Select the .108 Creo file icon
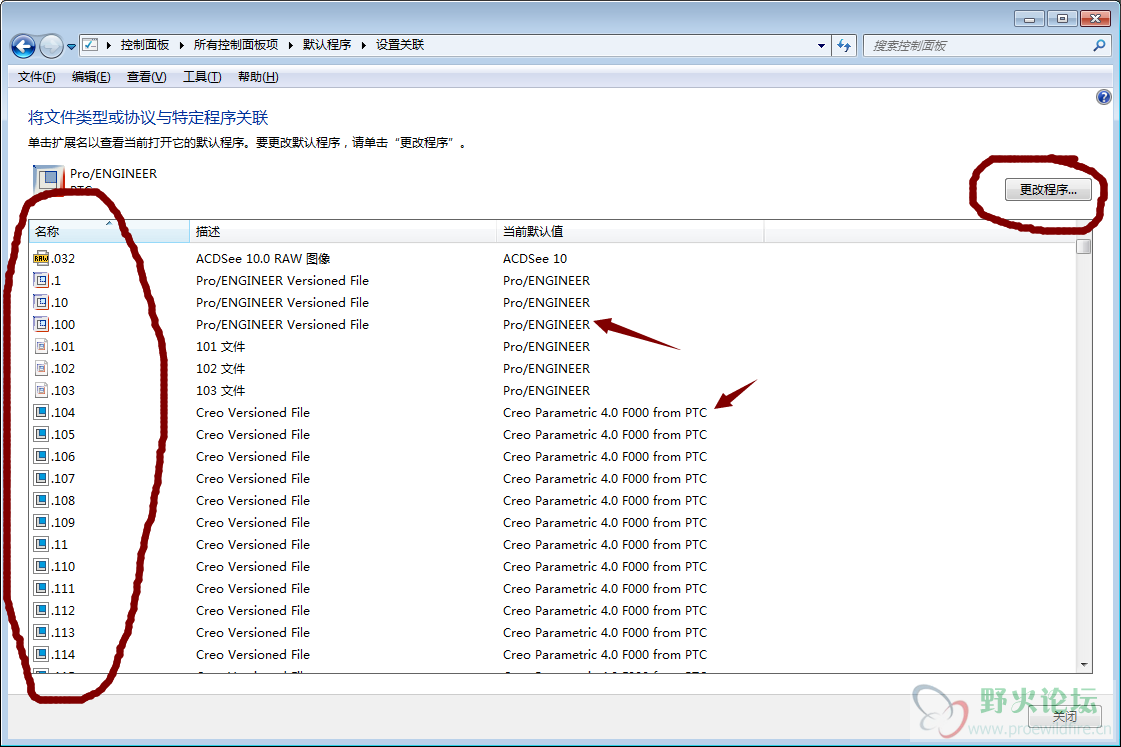The image size is (1121, 747). pyautogui.click(x=41, y=500)
